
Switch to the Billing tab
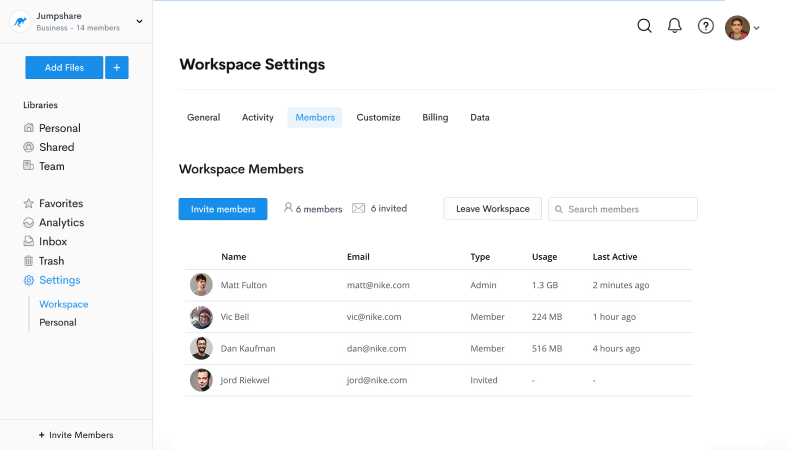pos(435,118)
